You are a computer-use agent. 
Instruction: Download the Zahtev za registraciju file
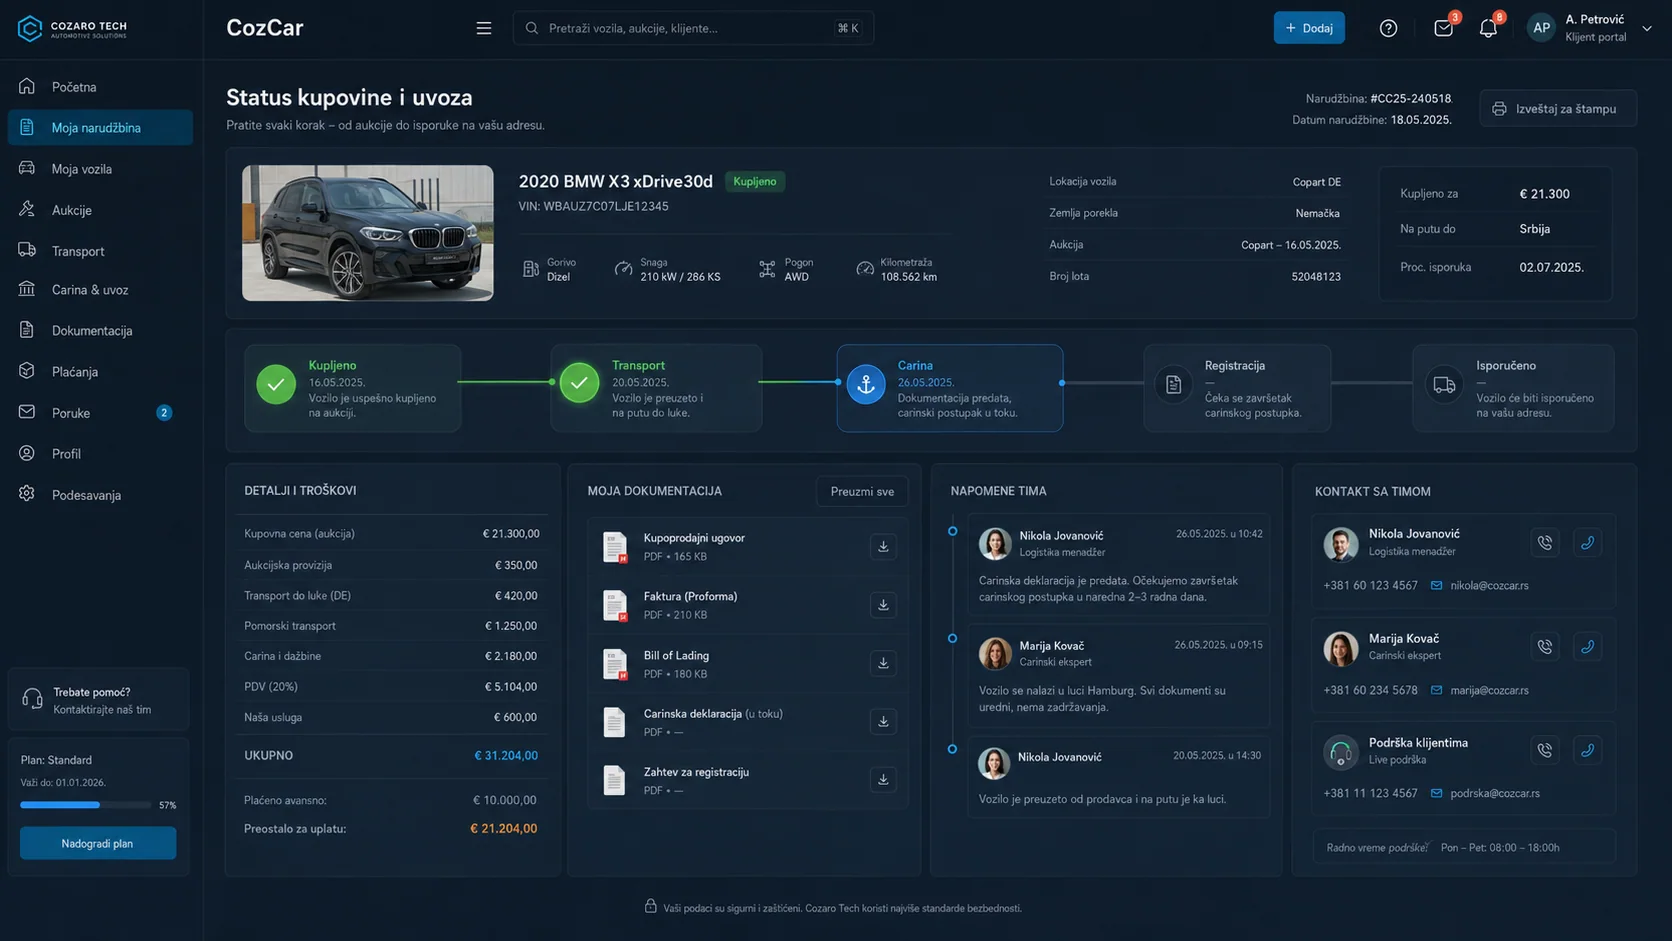point(883,779)
